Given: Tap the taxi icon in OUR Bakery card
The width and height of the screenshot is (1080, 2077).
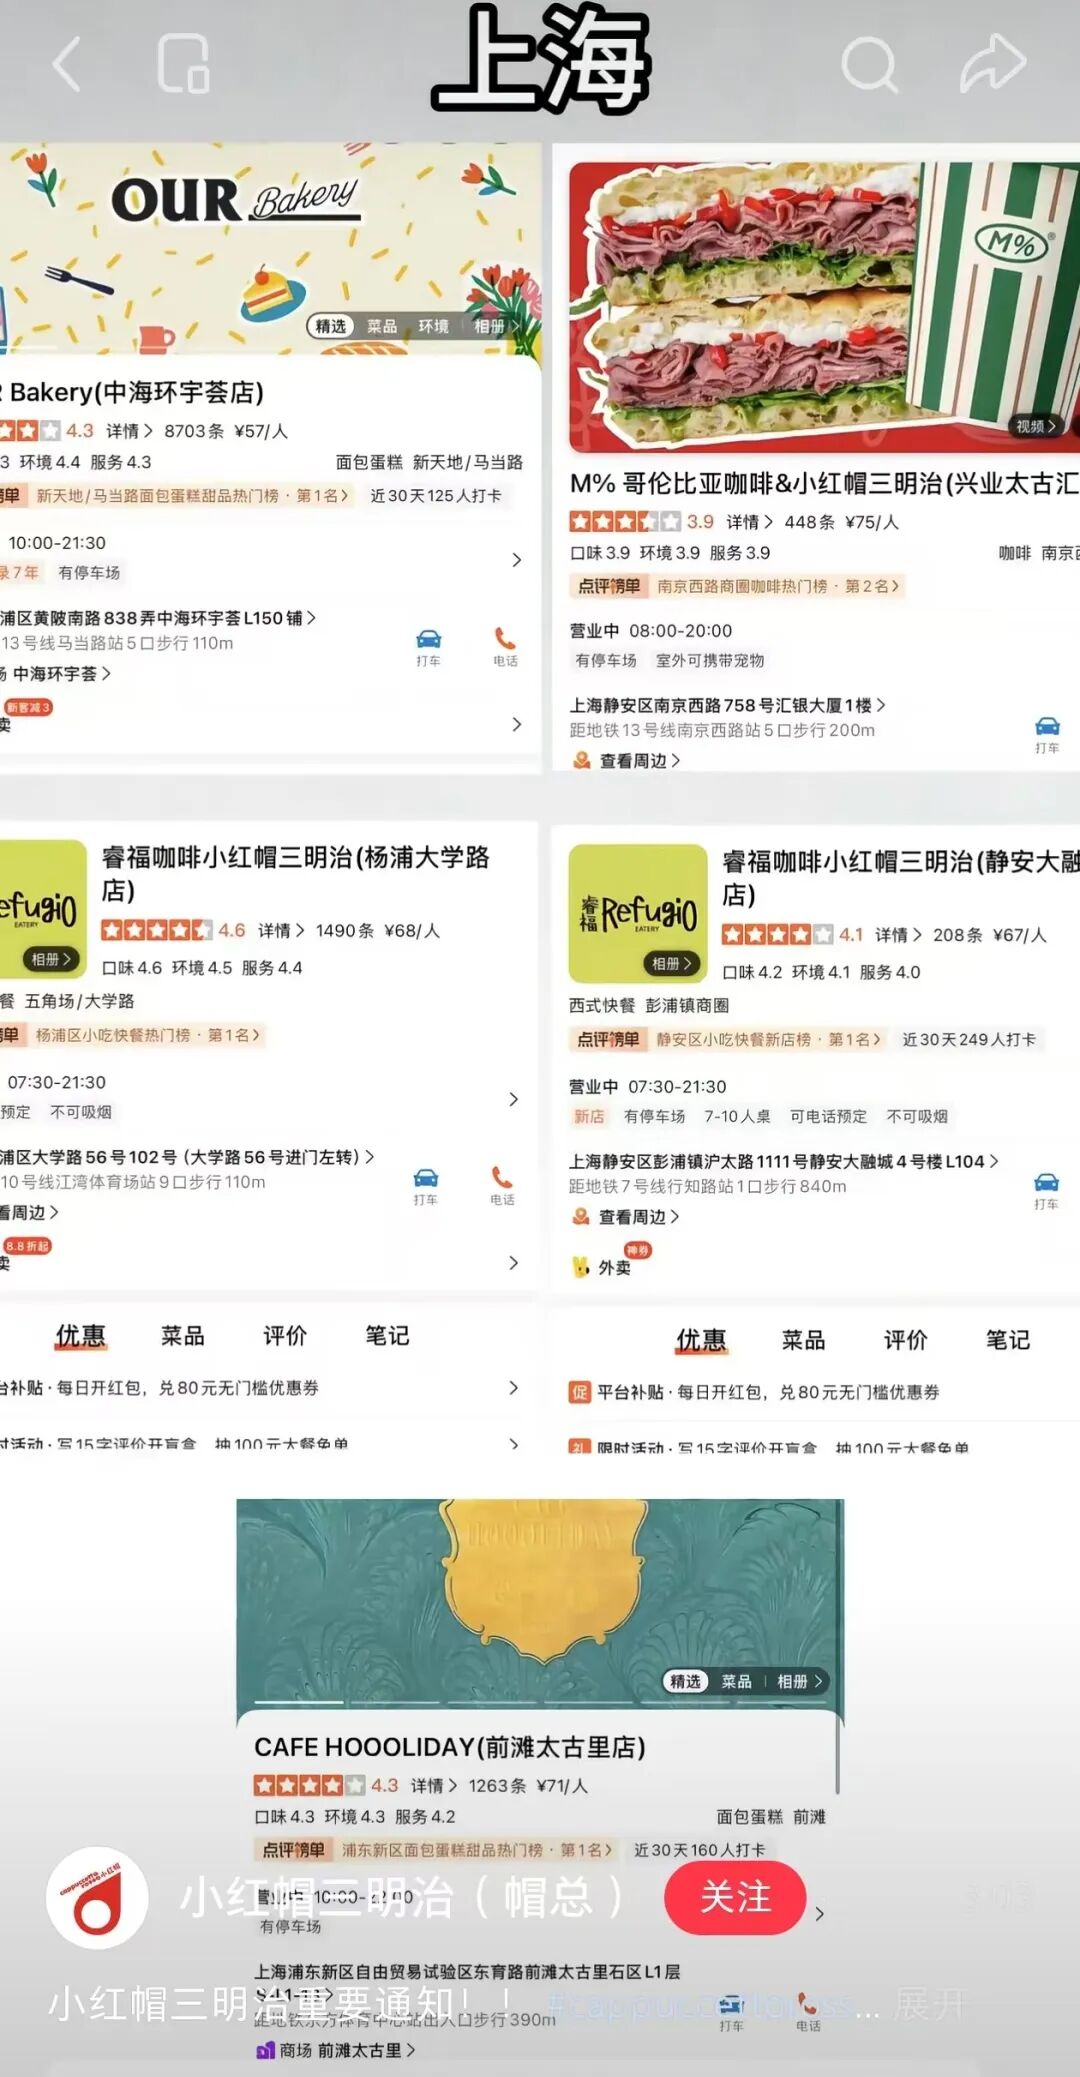Looking at the screenshot, I should click(x=428, y=647).
